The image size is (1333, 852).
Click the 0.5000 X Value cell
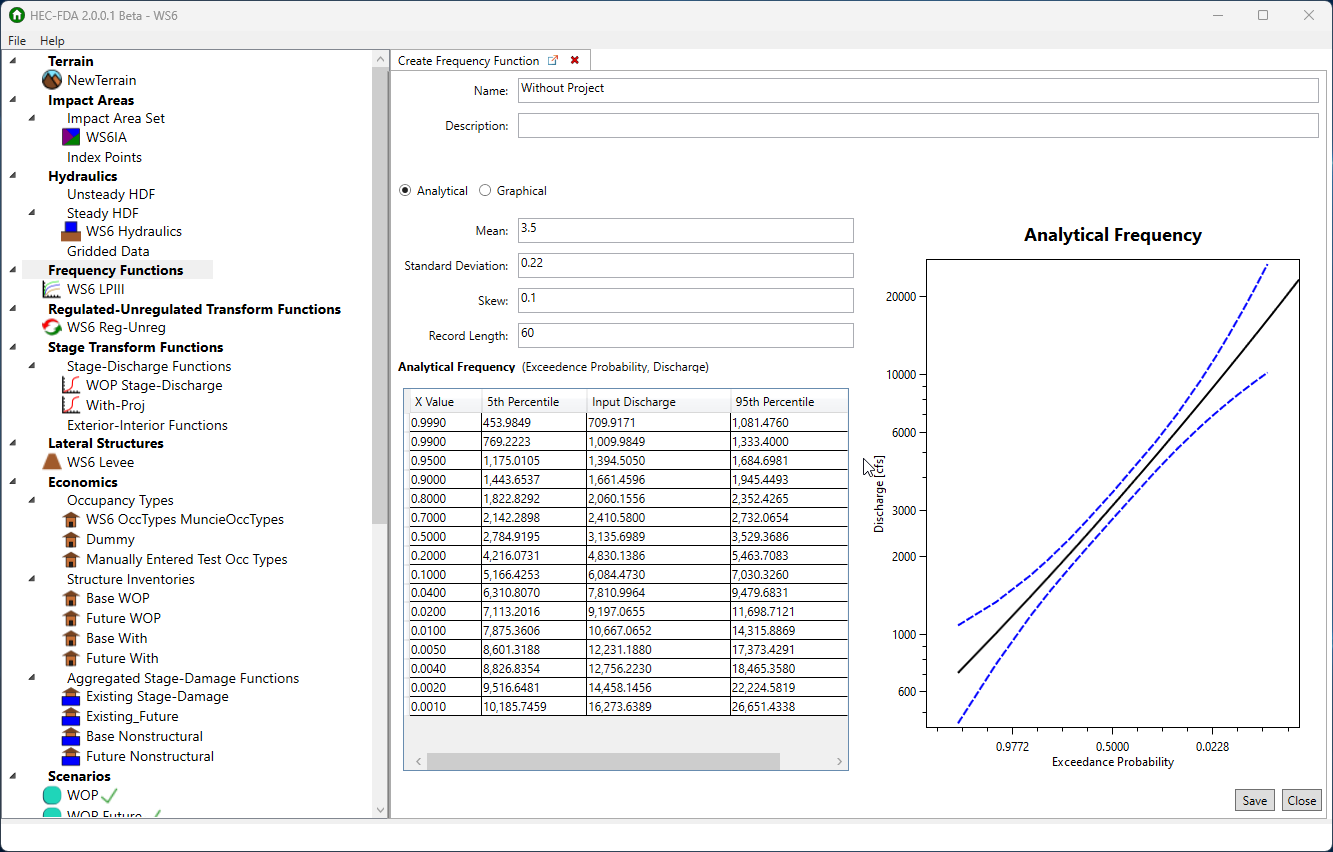(x=445, y=536)
